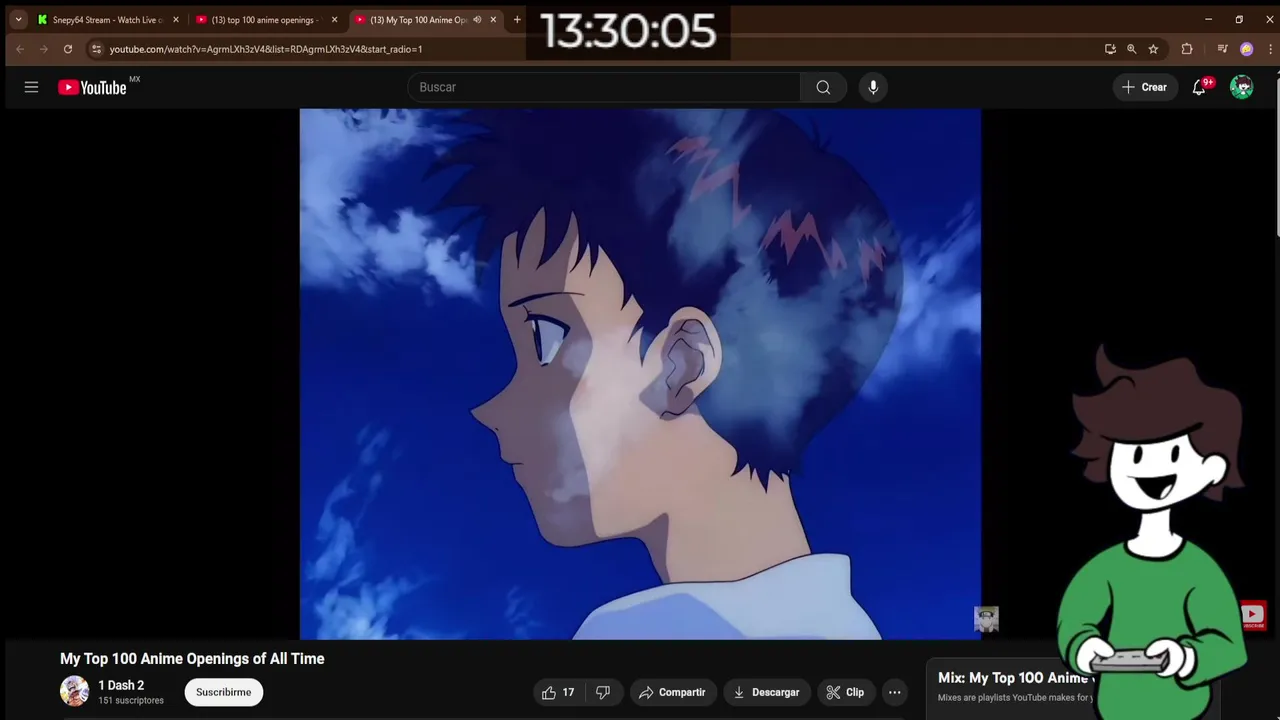This screenshot has width=1280, height=720.
Task: Click the 151 suscriptores text
Action: click(x=131, y=701)
